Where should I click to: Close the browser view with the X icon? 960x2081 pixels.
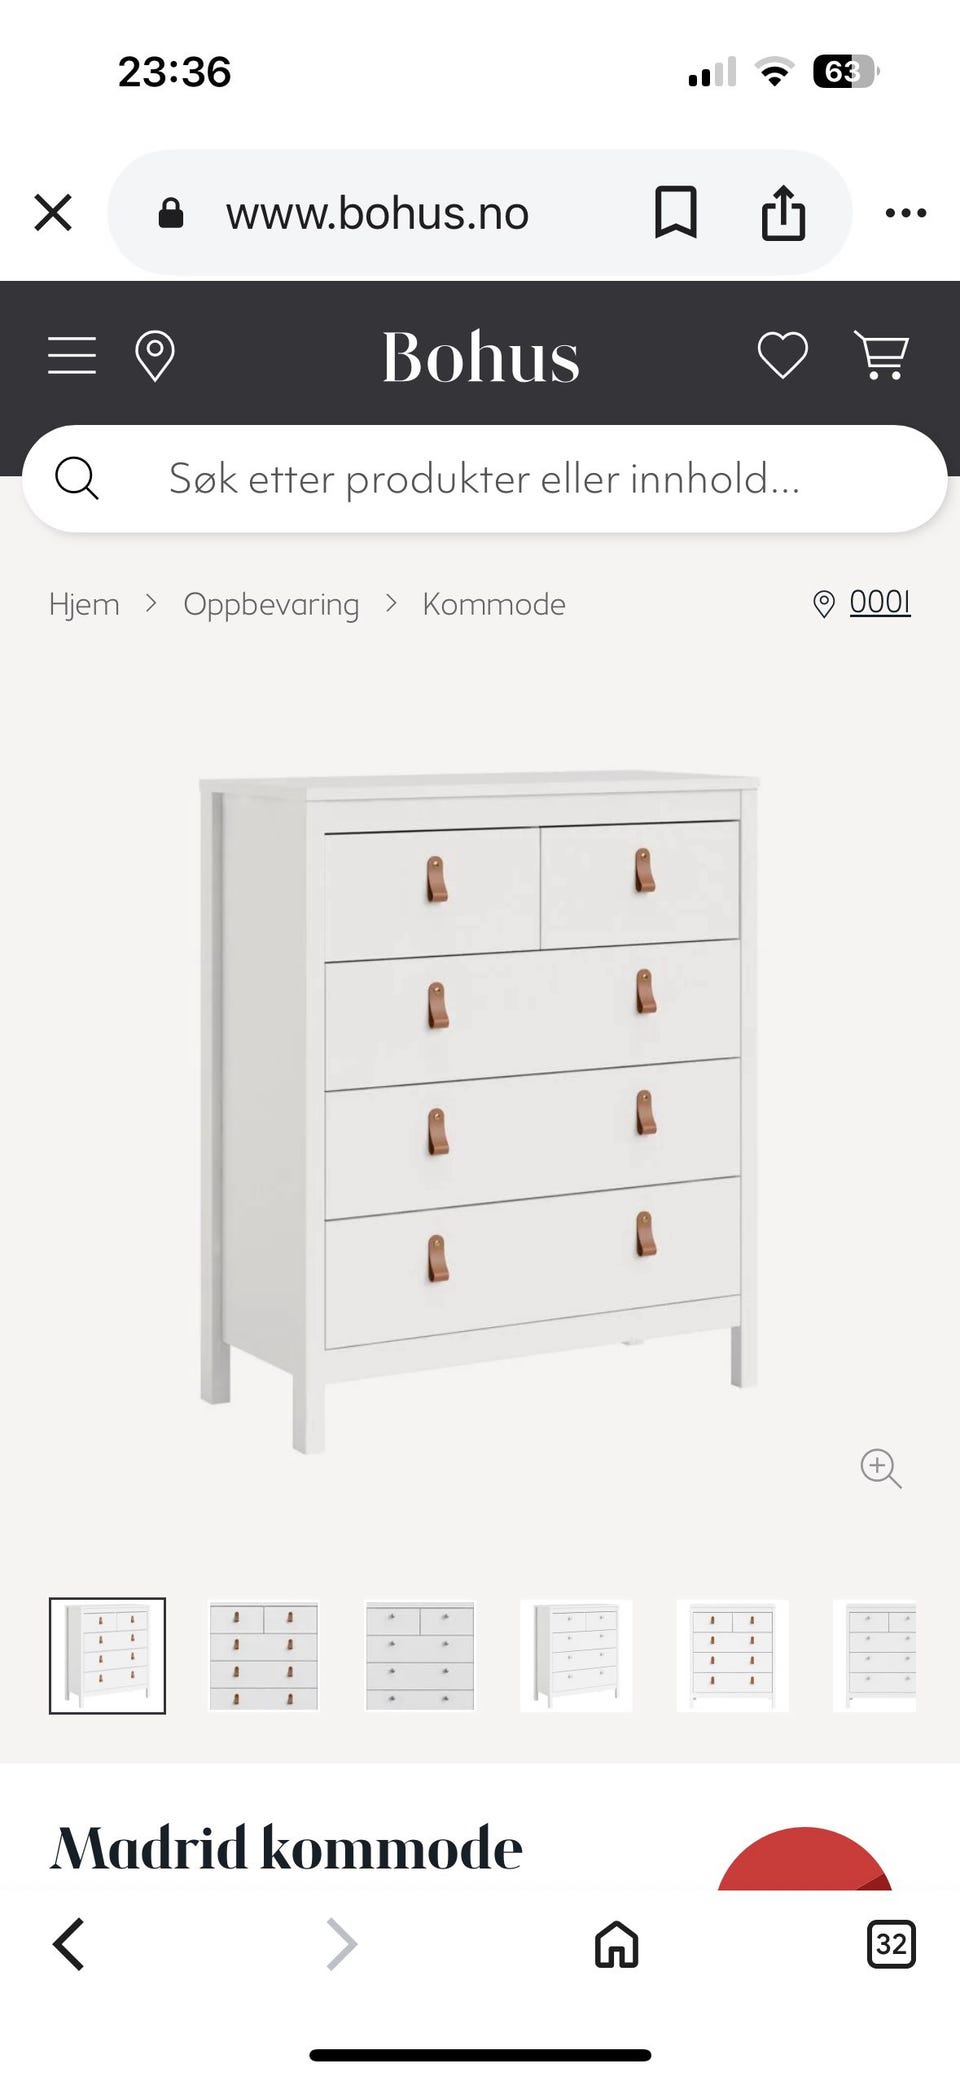coord(53,212)
